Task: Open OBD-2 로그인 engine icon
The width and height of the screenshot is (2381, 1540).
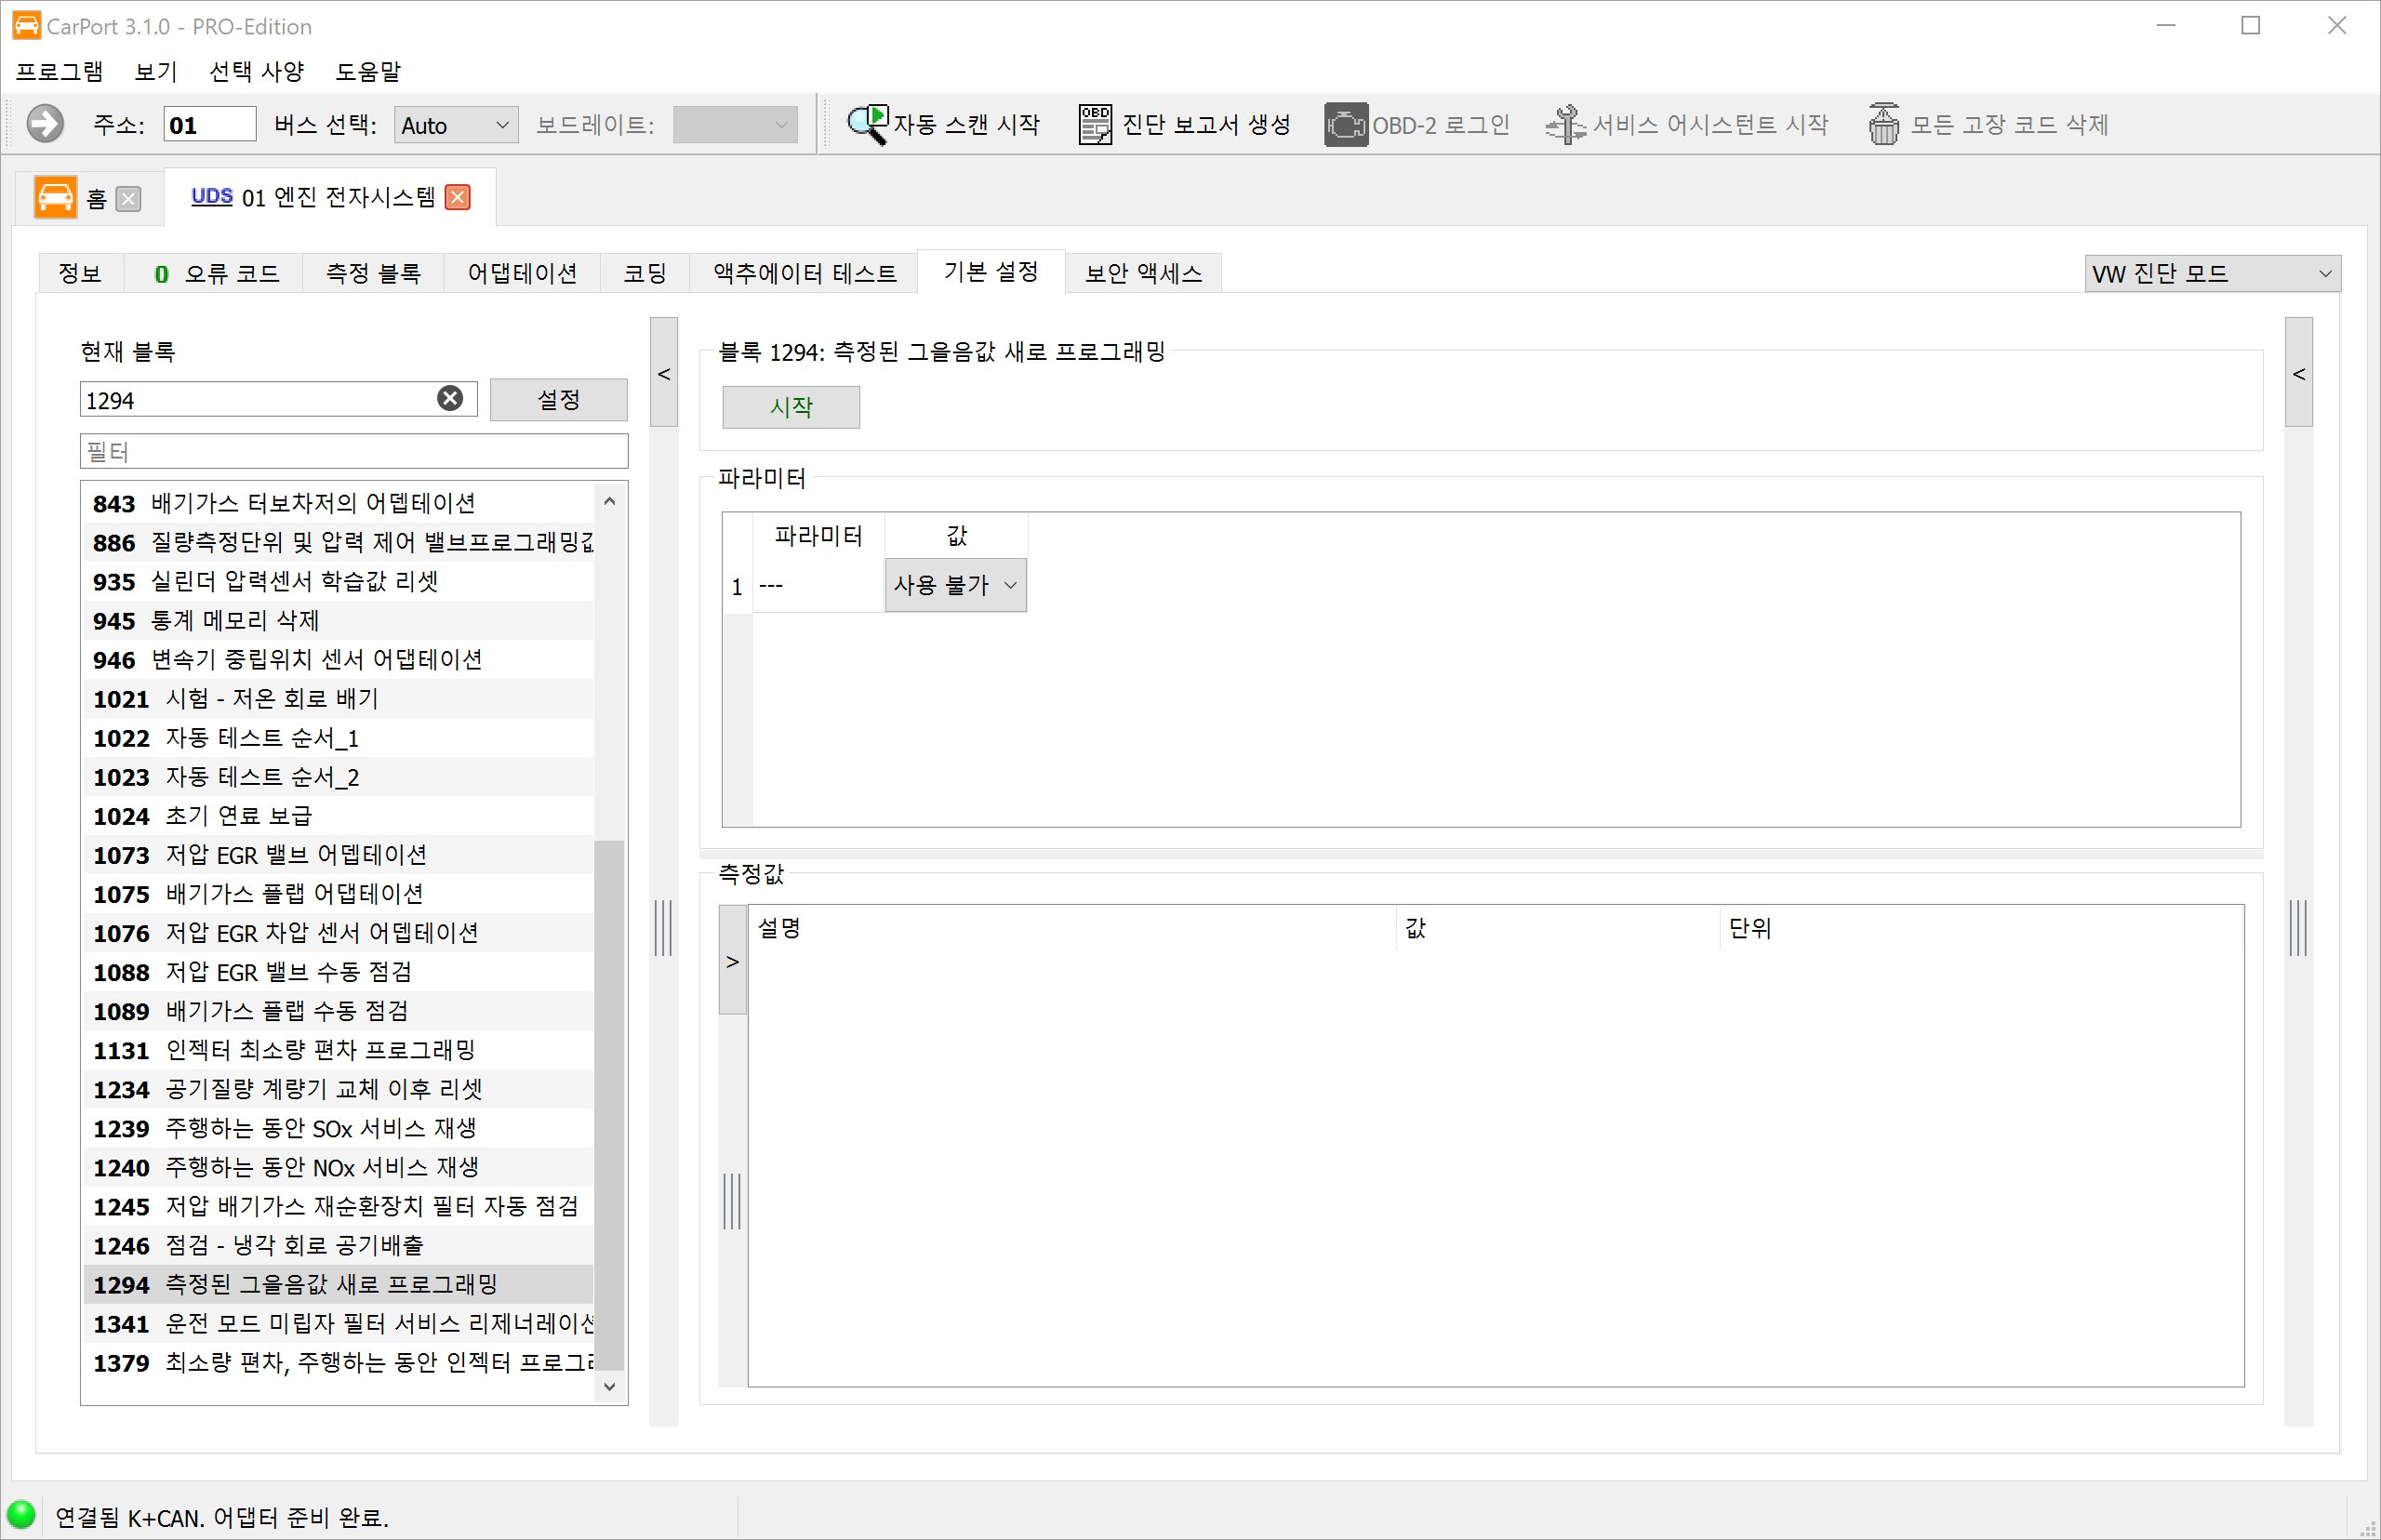Action: click(x=1346, y=124)
